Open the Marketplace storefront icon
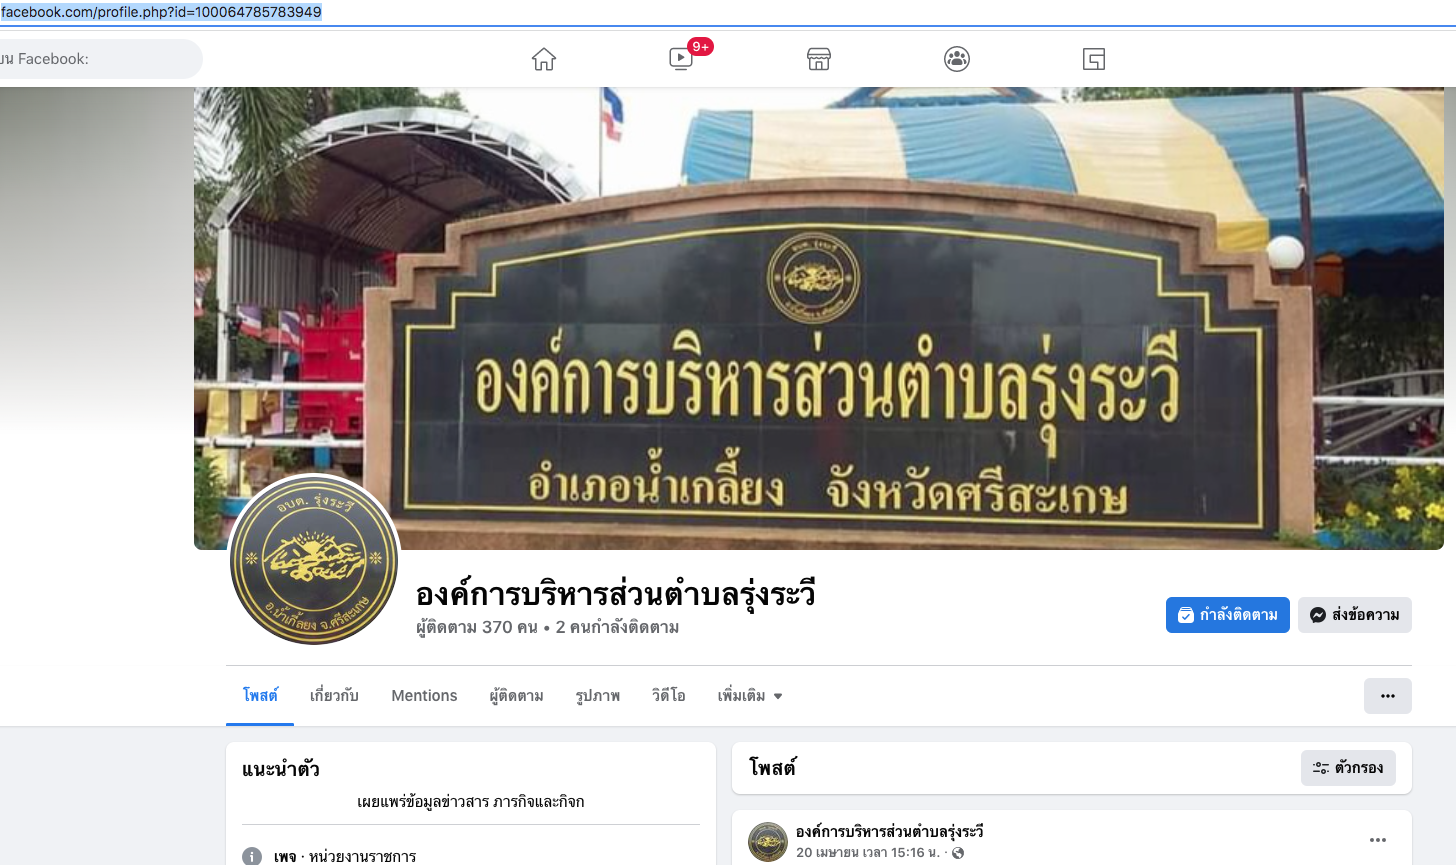Viewport: 1456px width, 865px height. [819, 60]
